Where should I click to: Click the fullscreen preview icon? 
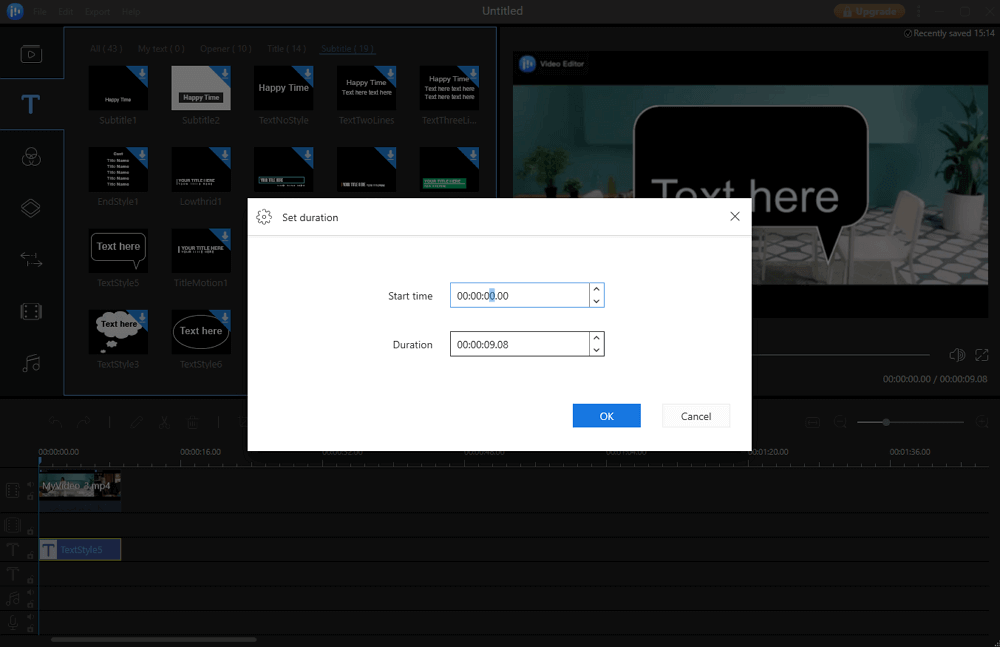[x=982, y=355]
